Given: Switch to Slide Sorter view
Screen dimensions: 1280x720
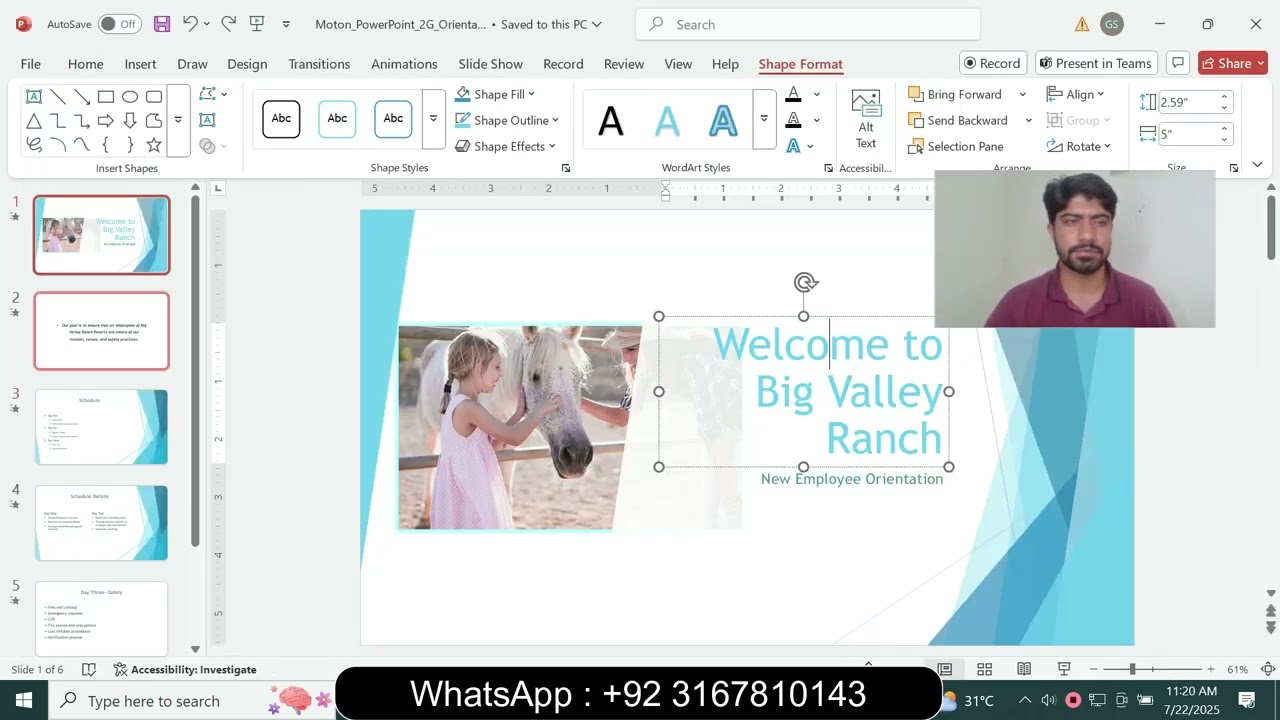Looking at the screenshot, I should point(984,669).
